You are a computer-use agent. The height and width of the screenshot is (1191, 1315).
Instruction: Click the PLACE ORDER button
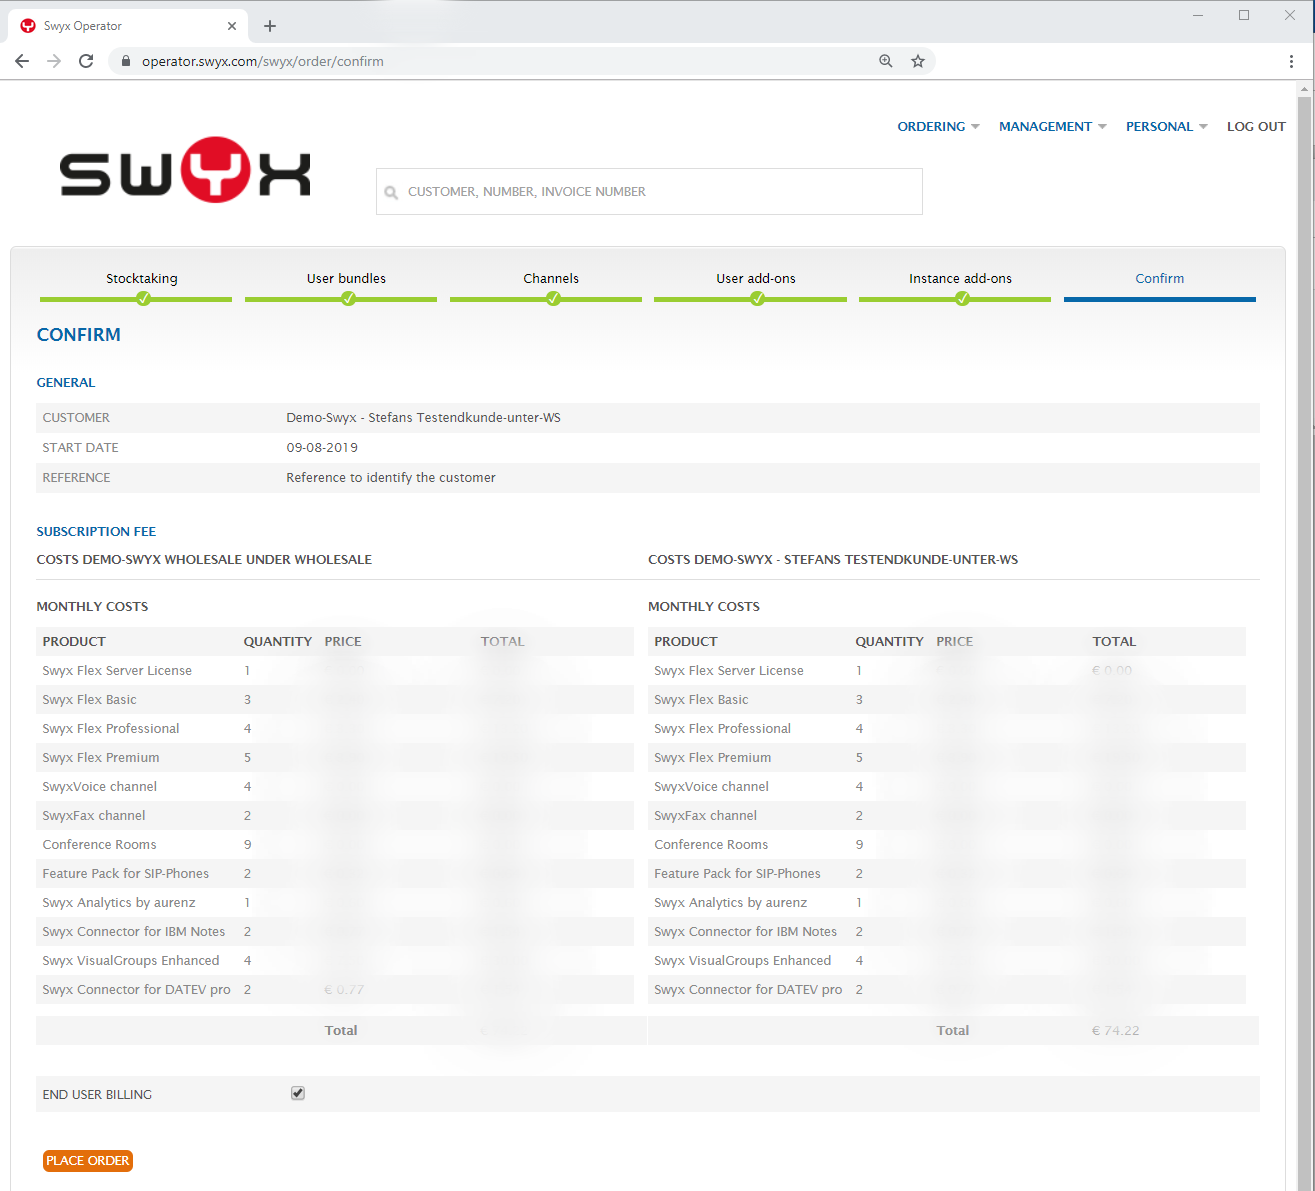[x=88, y=1161]
